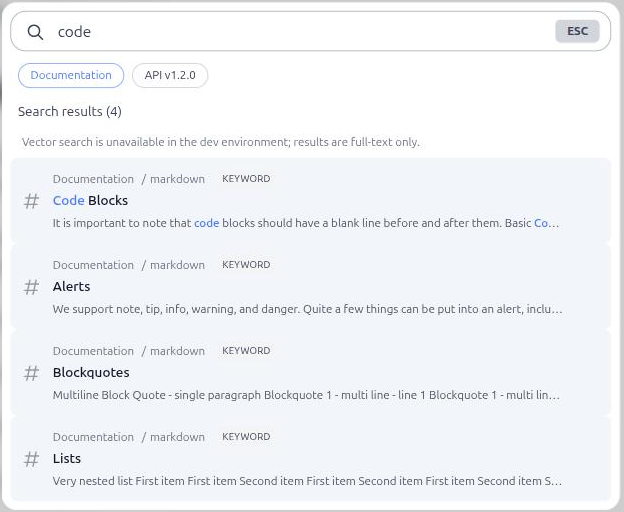This screenshot has width=624, height=512.
Task: Switch to the API v1.2.0 filter
Action: tap(170, 75)
